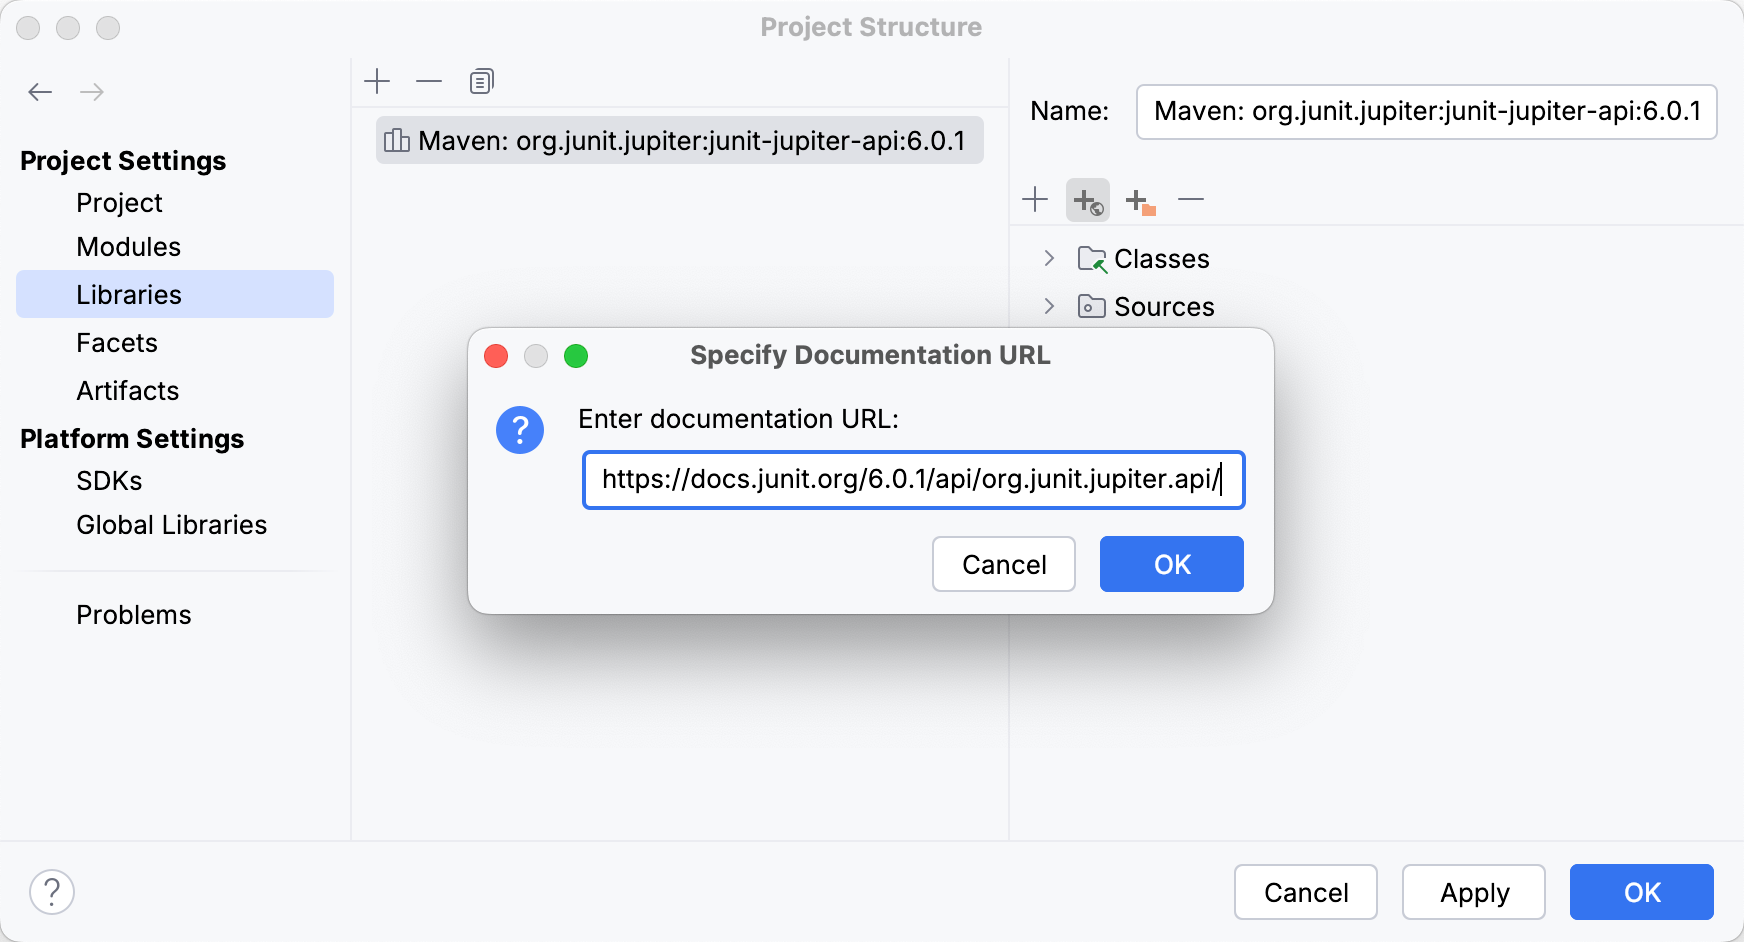The width and height of the screenshot is (1744, 942).
Task: Confirm the documentation URL with OK
Action: click(1171, 564)
